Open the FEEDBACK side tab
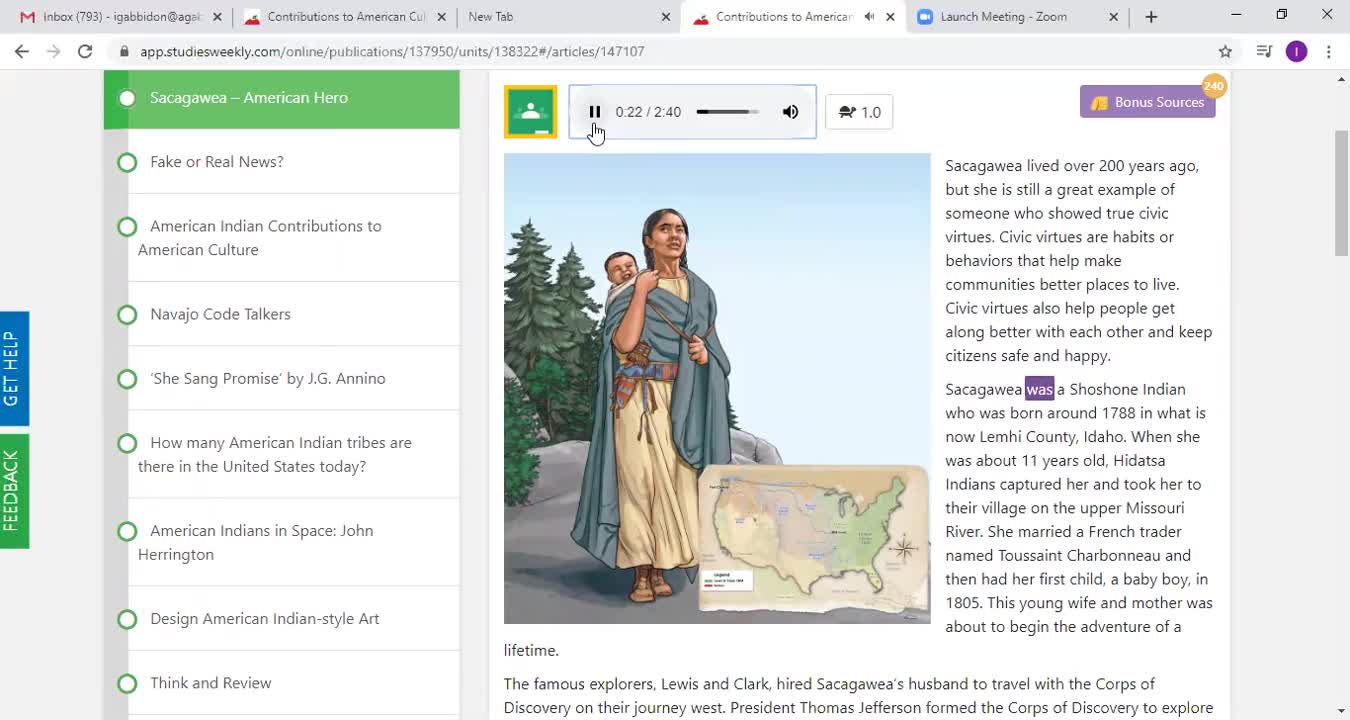Viewport: 1350px width, 720px height. (14, 491)
